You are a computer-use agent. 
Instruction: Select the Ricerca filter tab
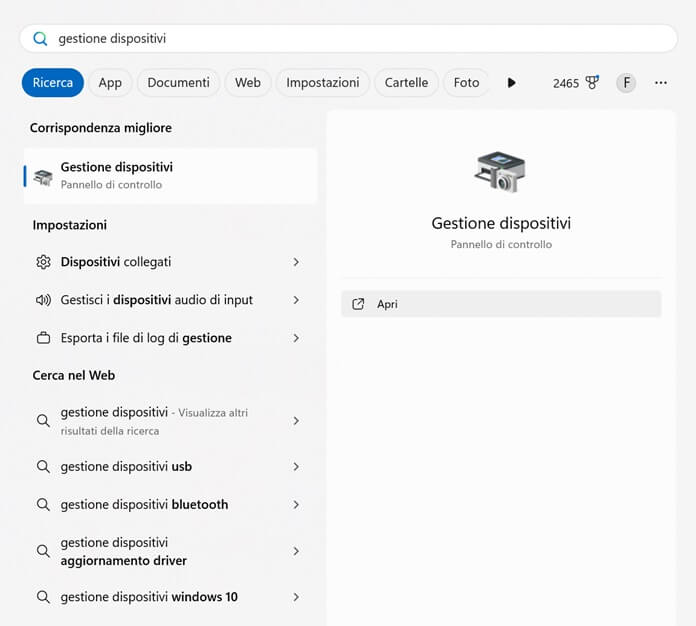pos(53,83)
